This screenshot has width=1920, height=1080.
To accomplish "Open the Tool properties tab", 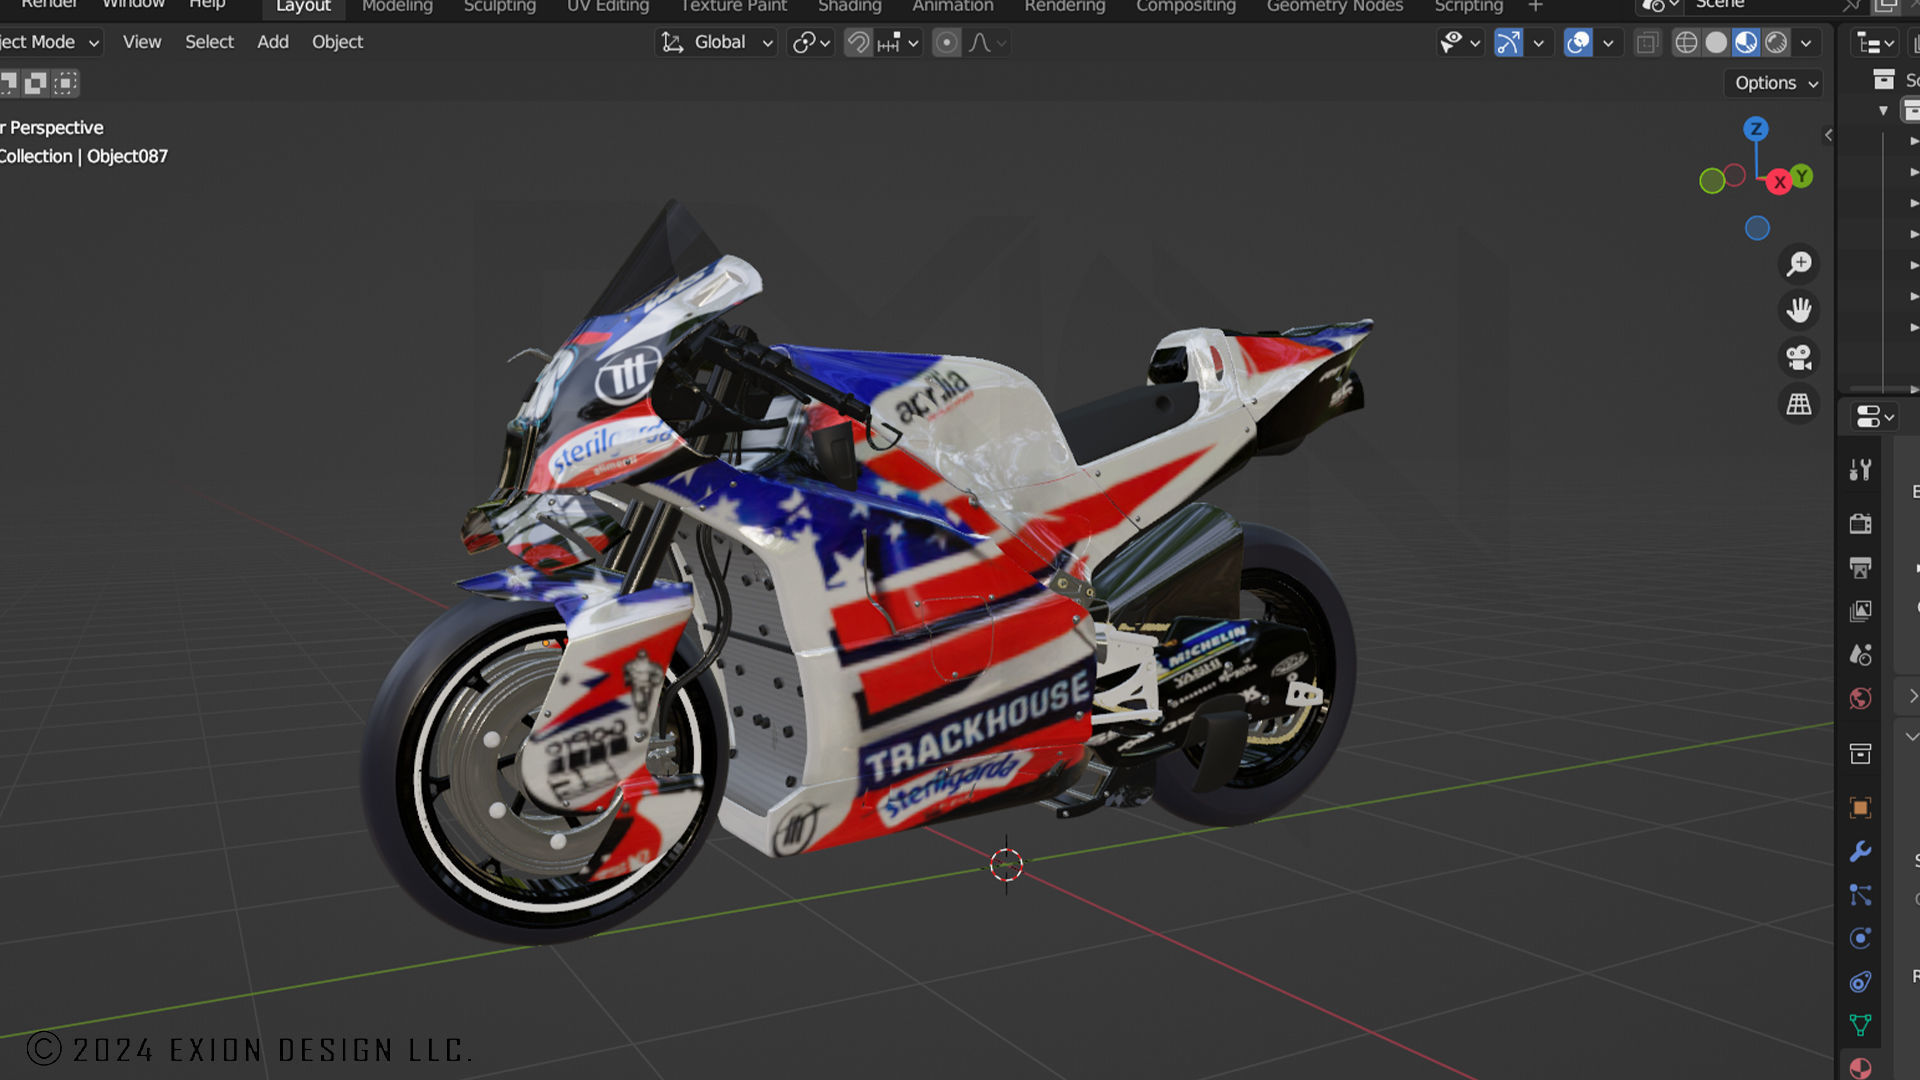I will [x=1860, y=470].
